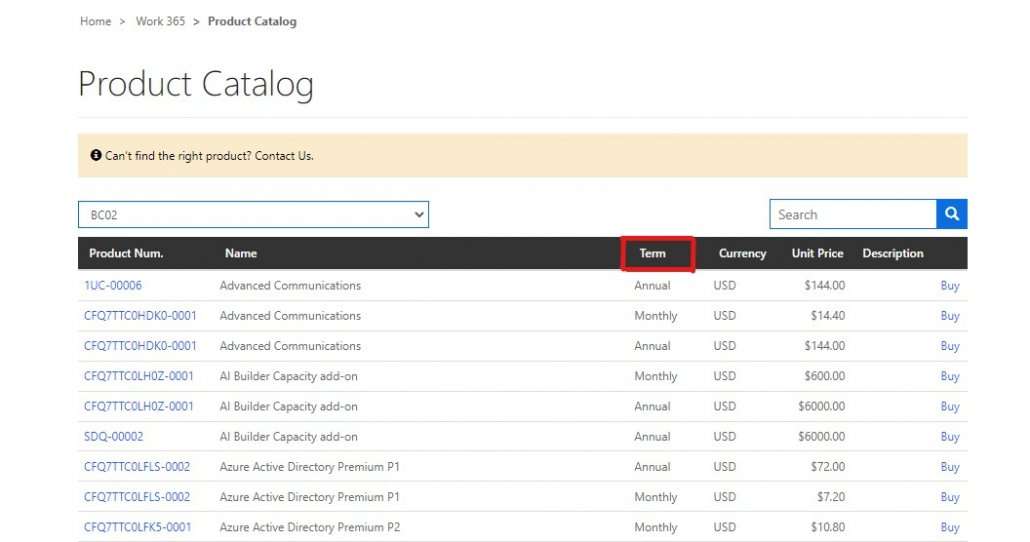
Task: Buy Advanced Communications Monthly at $14.40
Action: pos(950,316)
